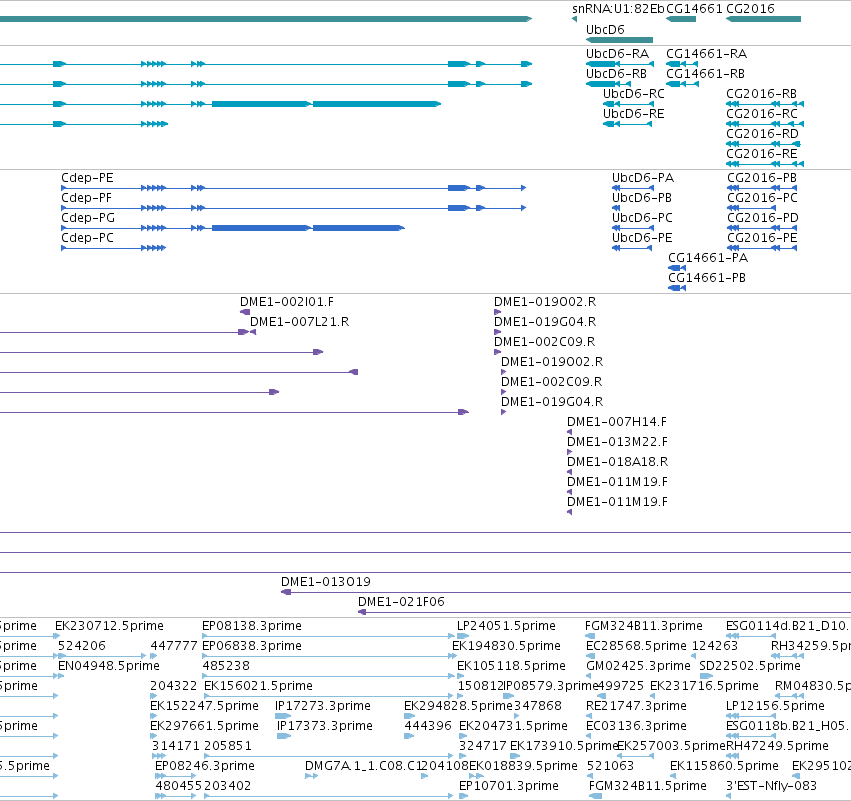This screenshot has height=801, width=851.
Task: Select the CG14661 gene label in top track
Action: [x=694, y=9]
